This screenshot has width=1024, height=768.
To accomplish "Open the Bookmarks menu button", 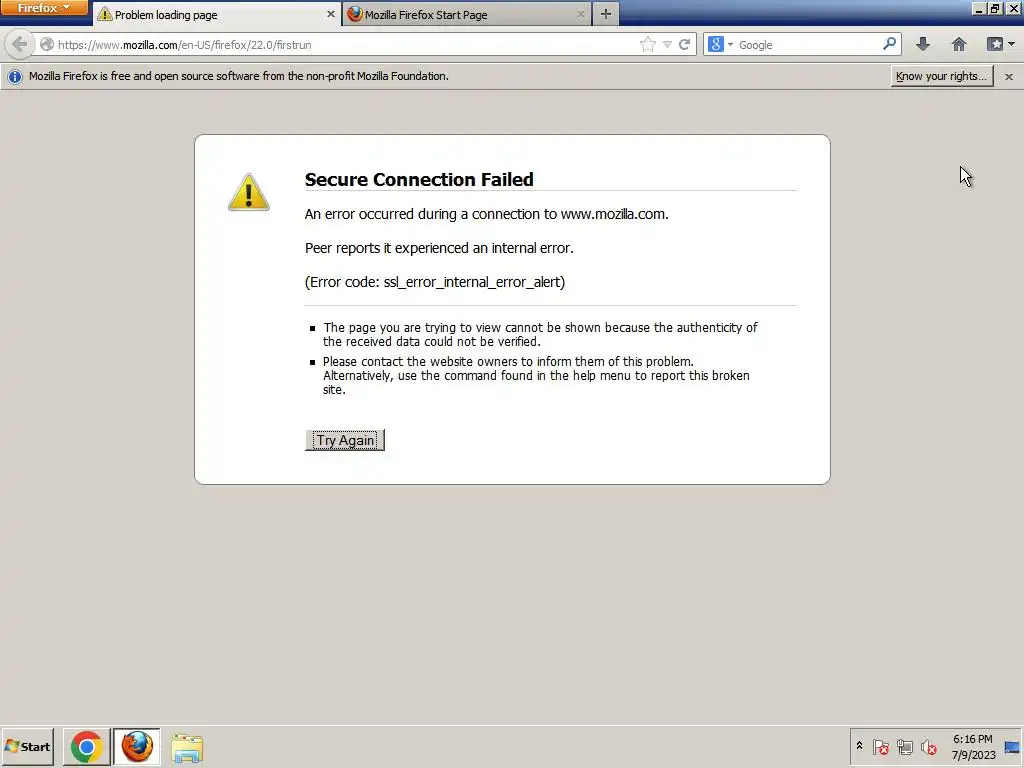I will point(1000,44).
